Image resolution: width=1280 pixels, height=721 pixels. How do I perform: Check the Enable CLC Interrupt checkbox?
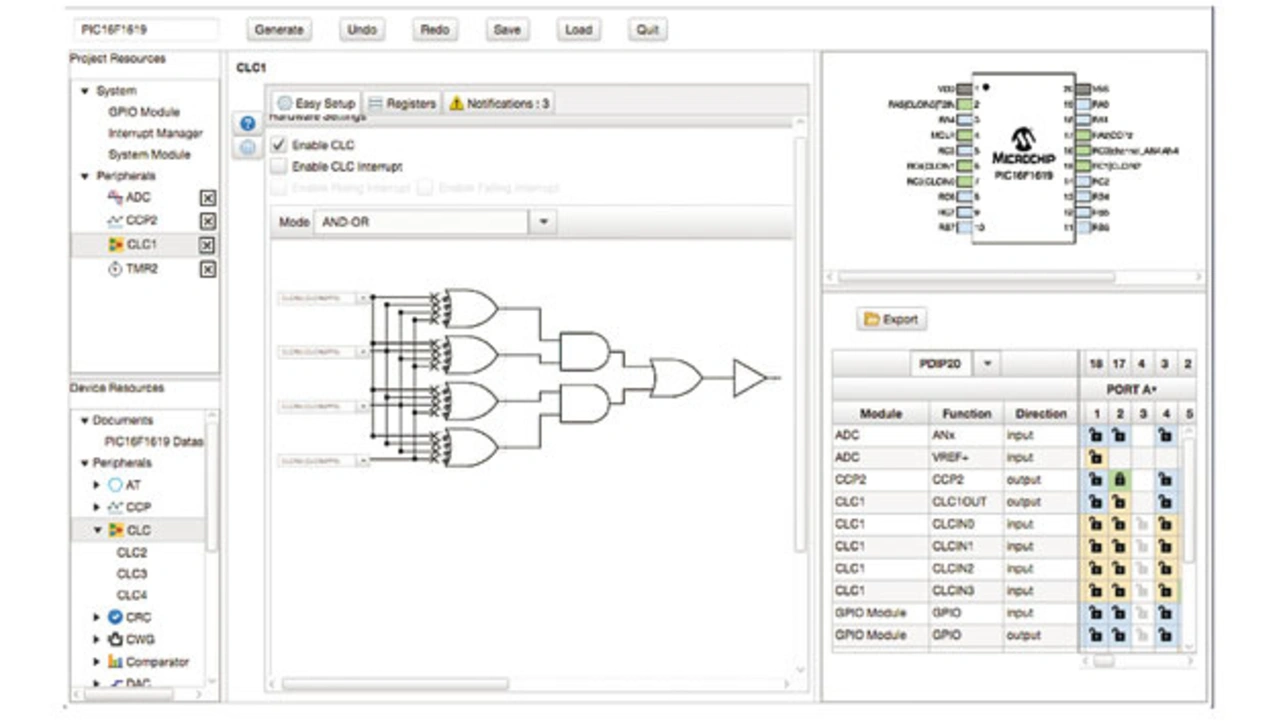coord(279,166)
